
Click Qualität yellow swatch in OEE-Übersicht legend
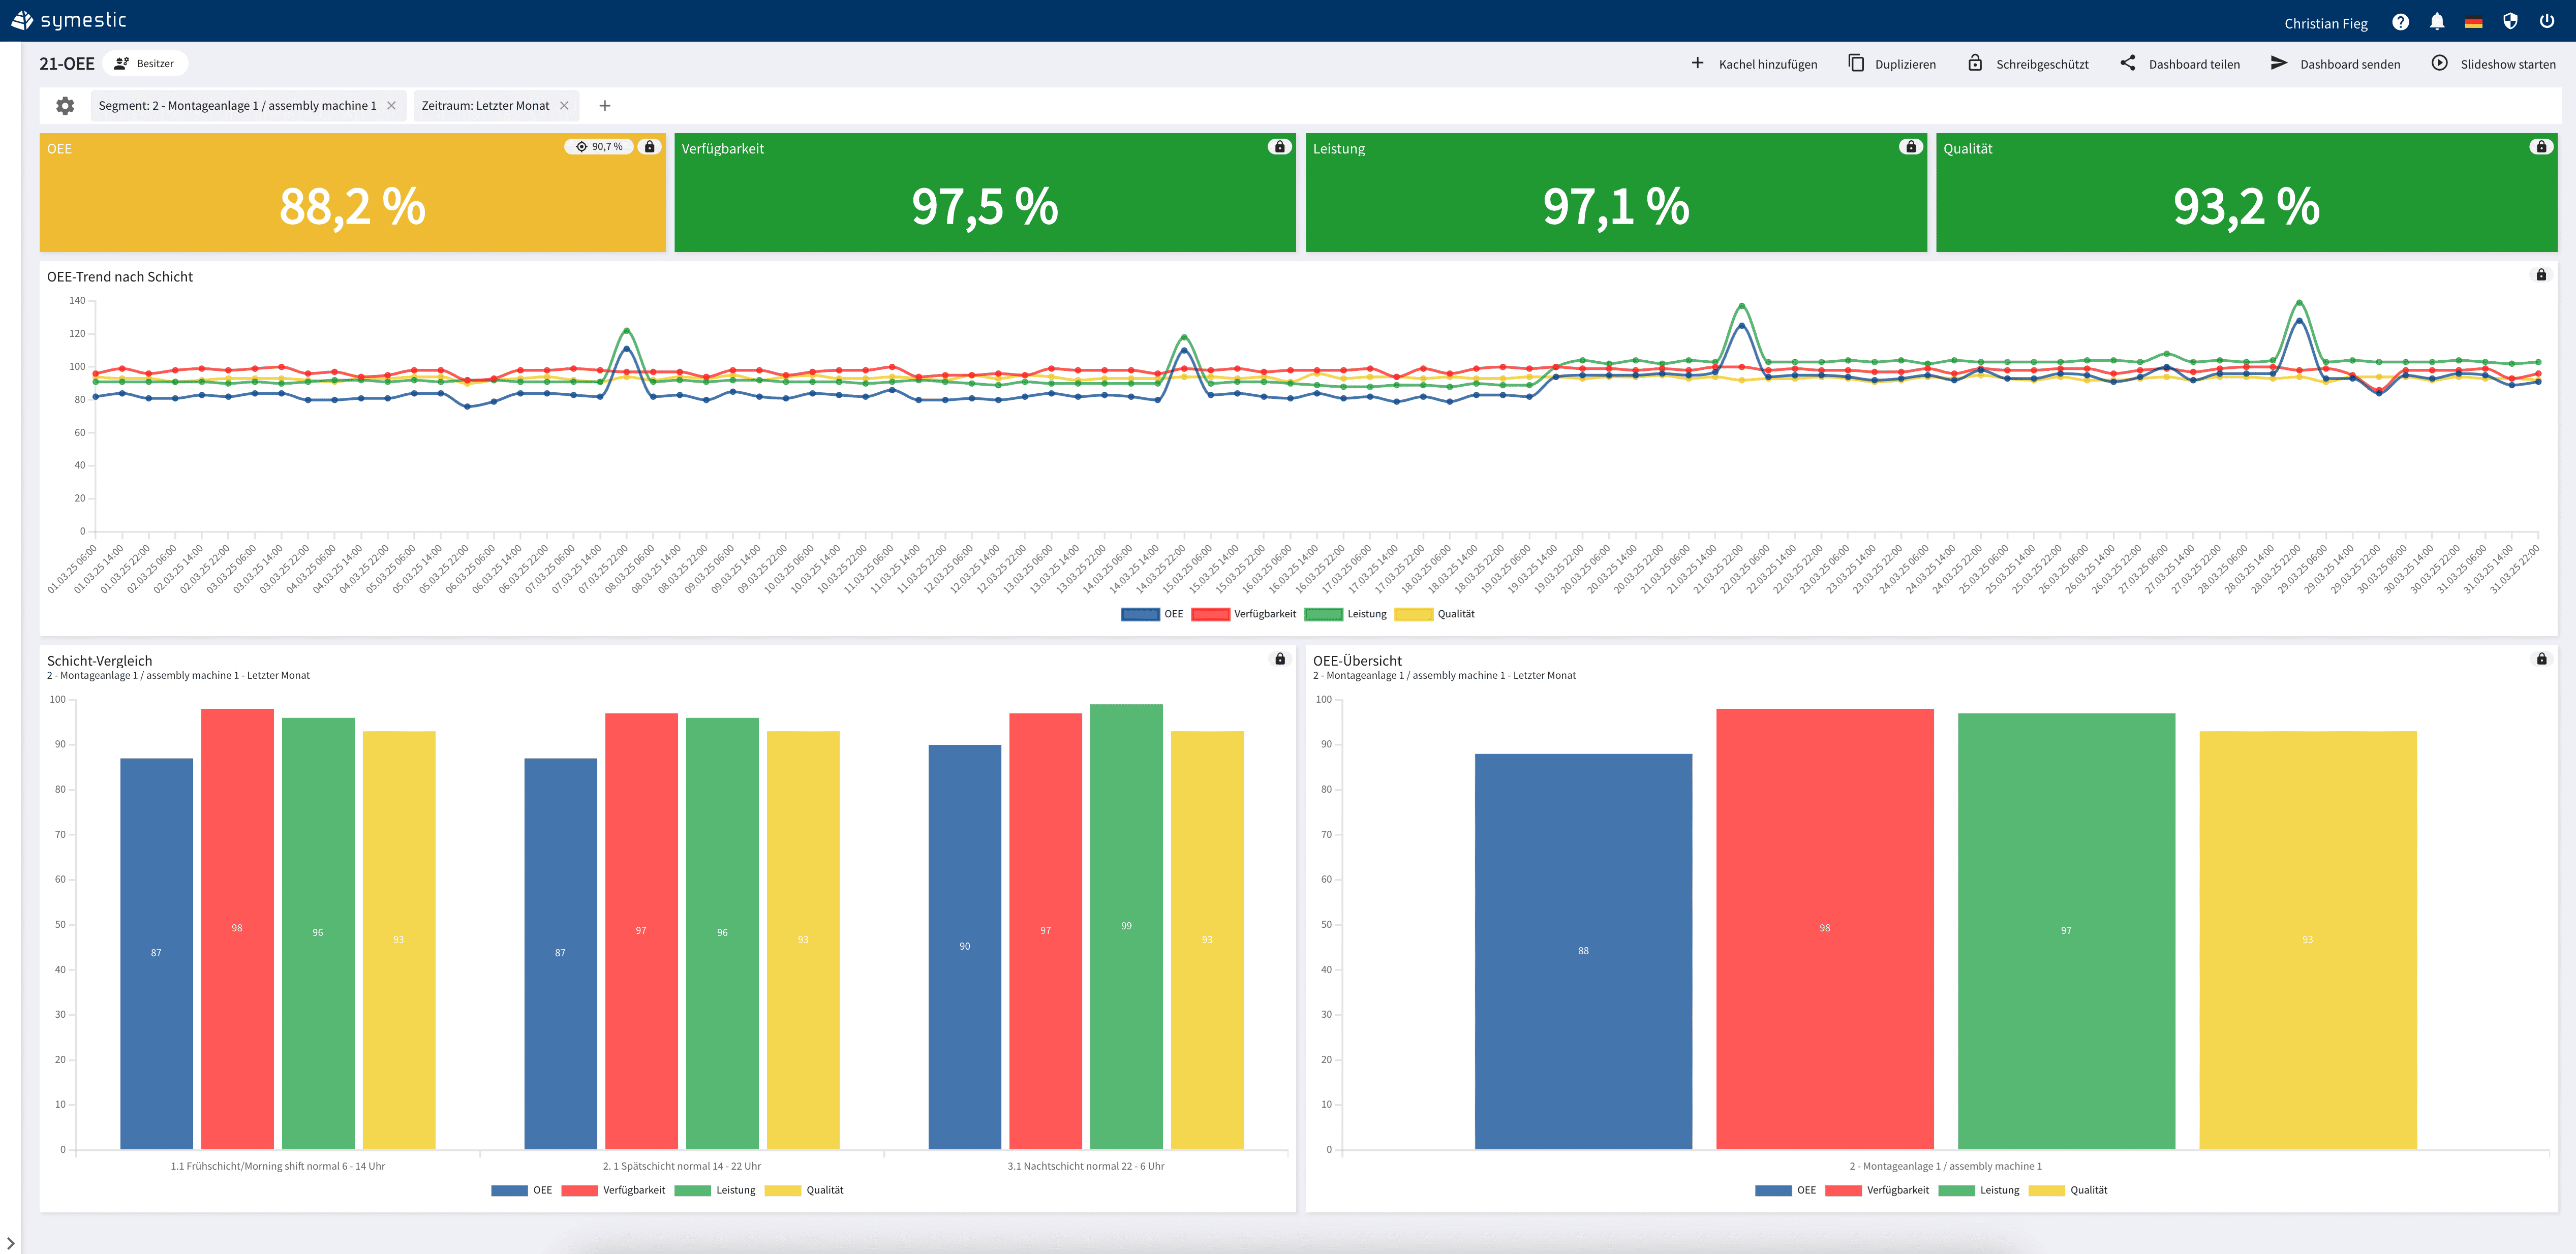tap(2047, 1190)
